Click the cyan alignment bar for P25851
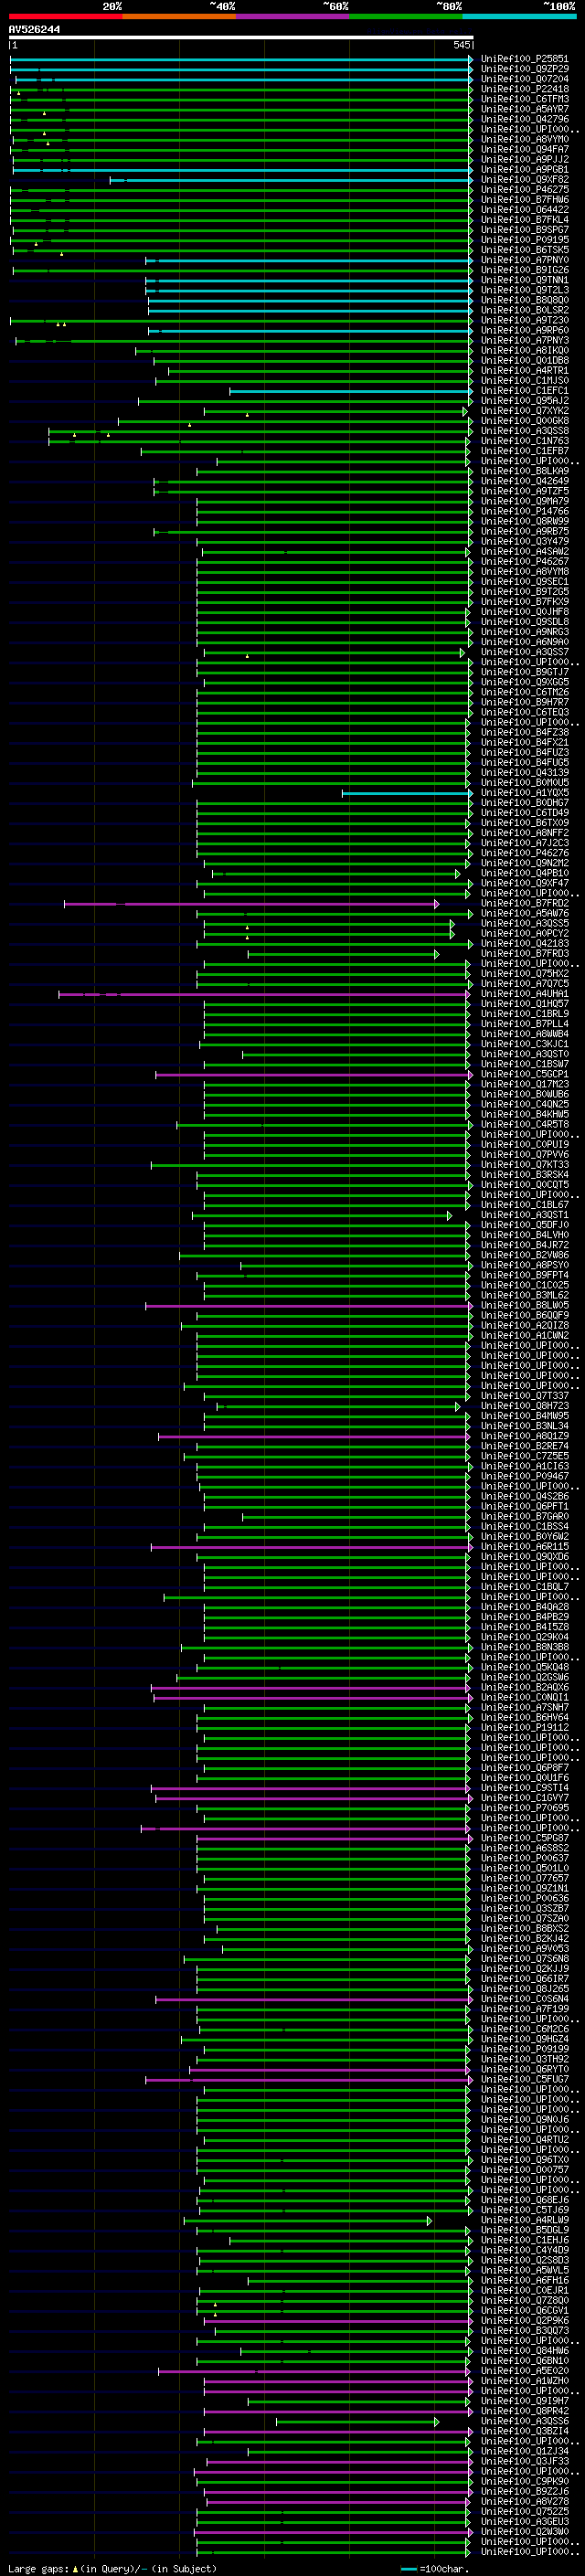585x2576 pixels. (241, 59)
